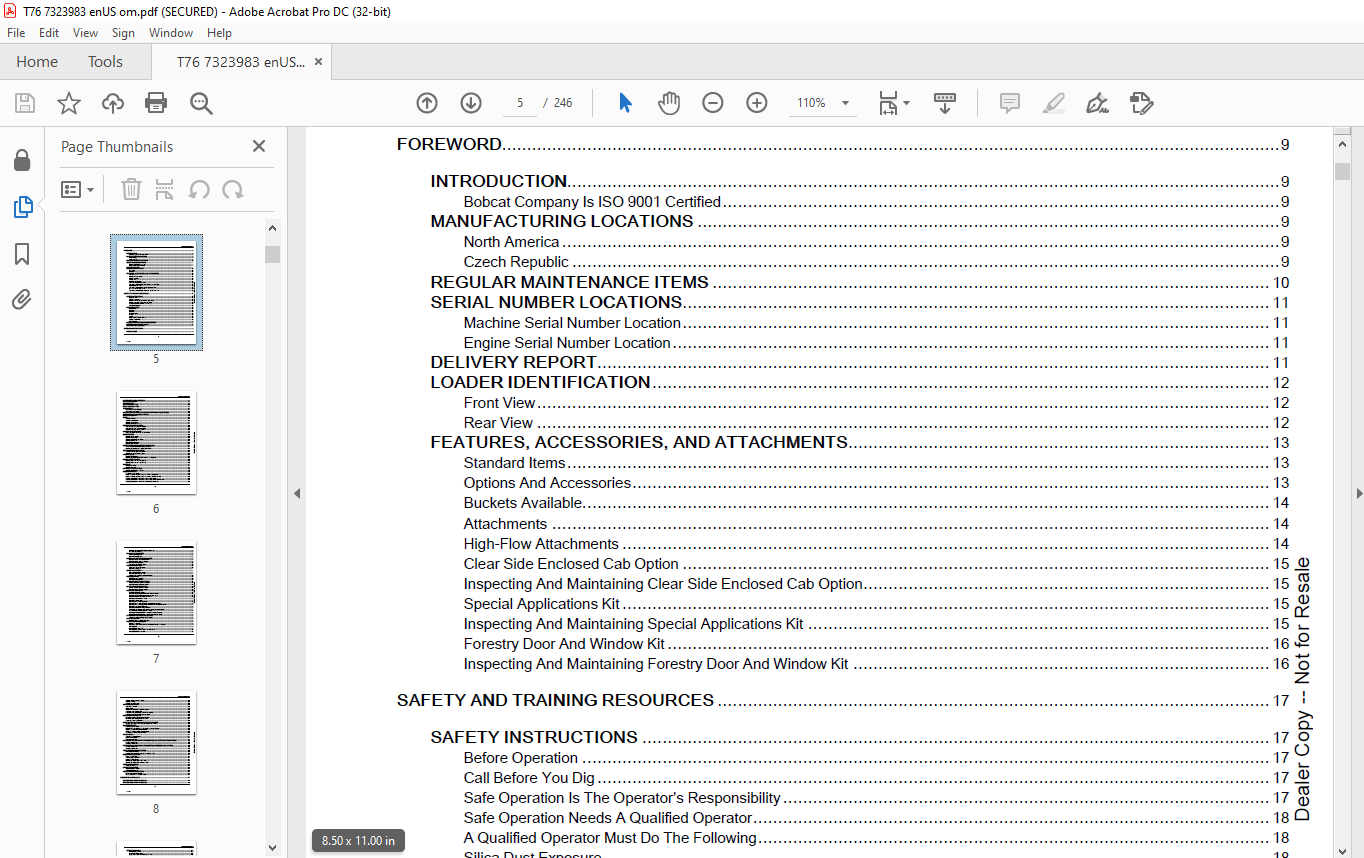The height and width of the screenshot is (858, 1364).
Task: Toggle the Page Thumbnails sidebar button
Action: click(22, 207)
